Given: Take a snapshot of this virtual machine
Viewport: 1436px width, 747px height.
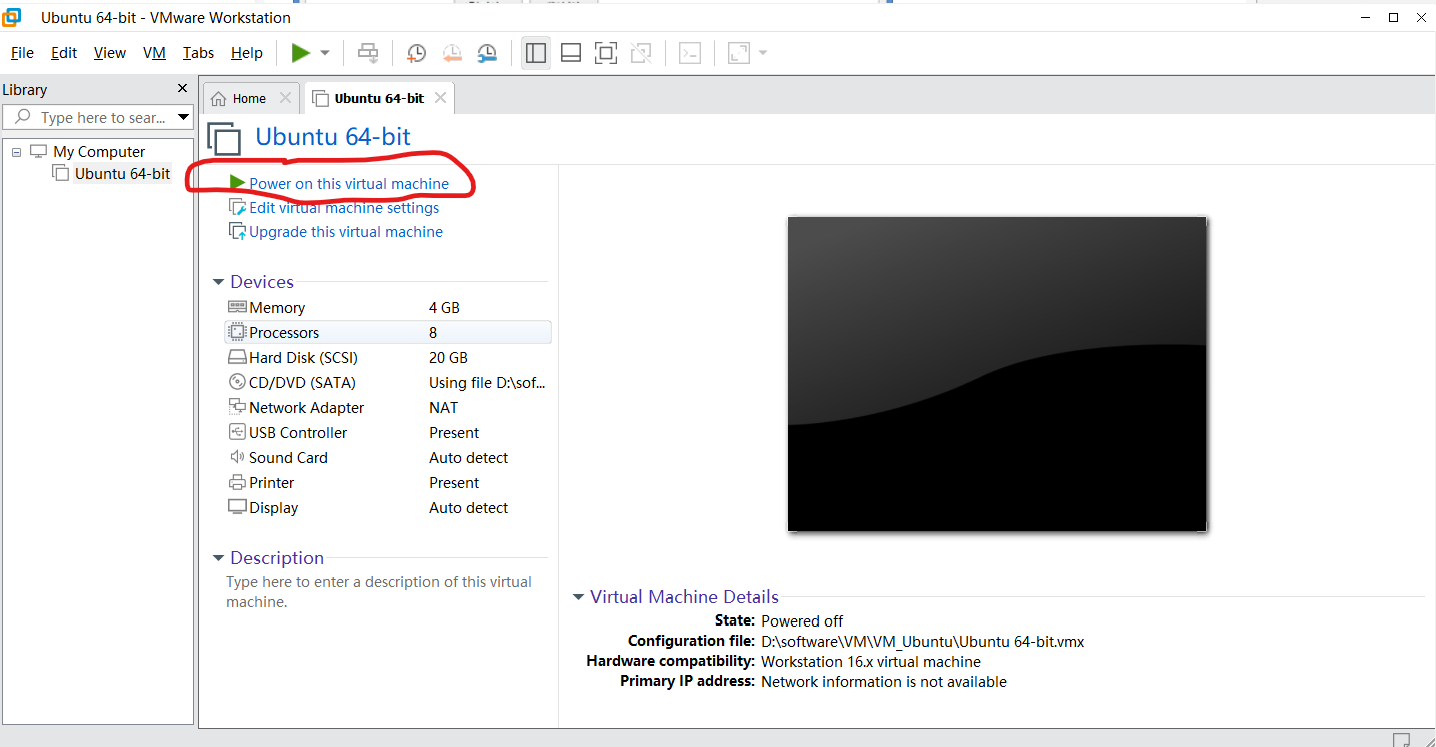Looking at the screenshot, I should [417, 53].
